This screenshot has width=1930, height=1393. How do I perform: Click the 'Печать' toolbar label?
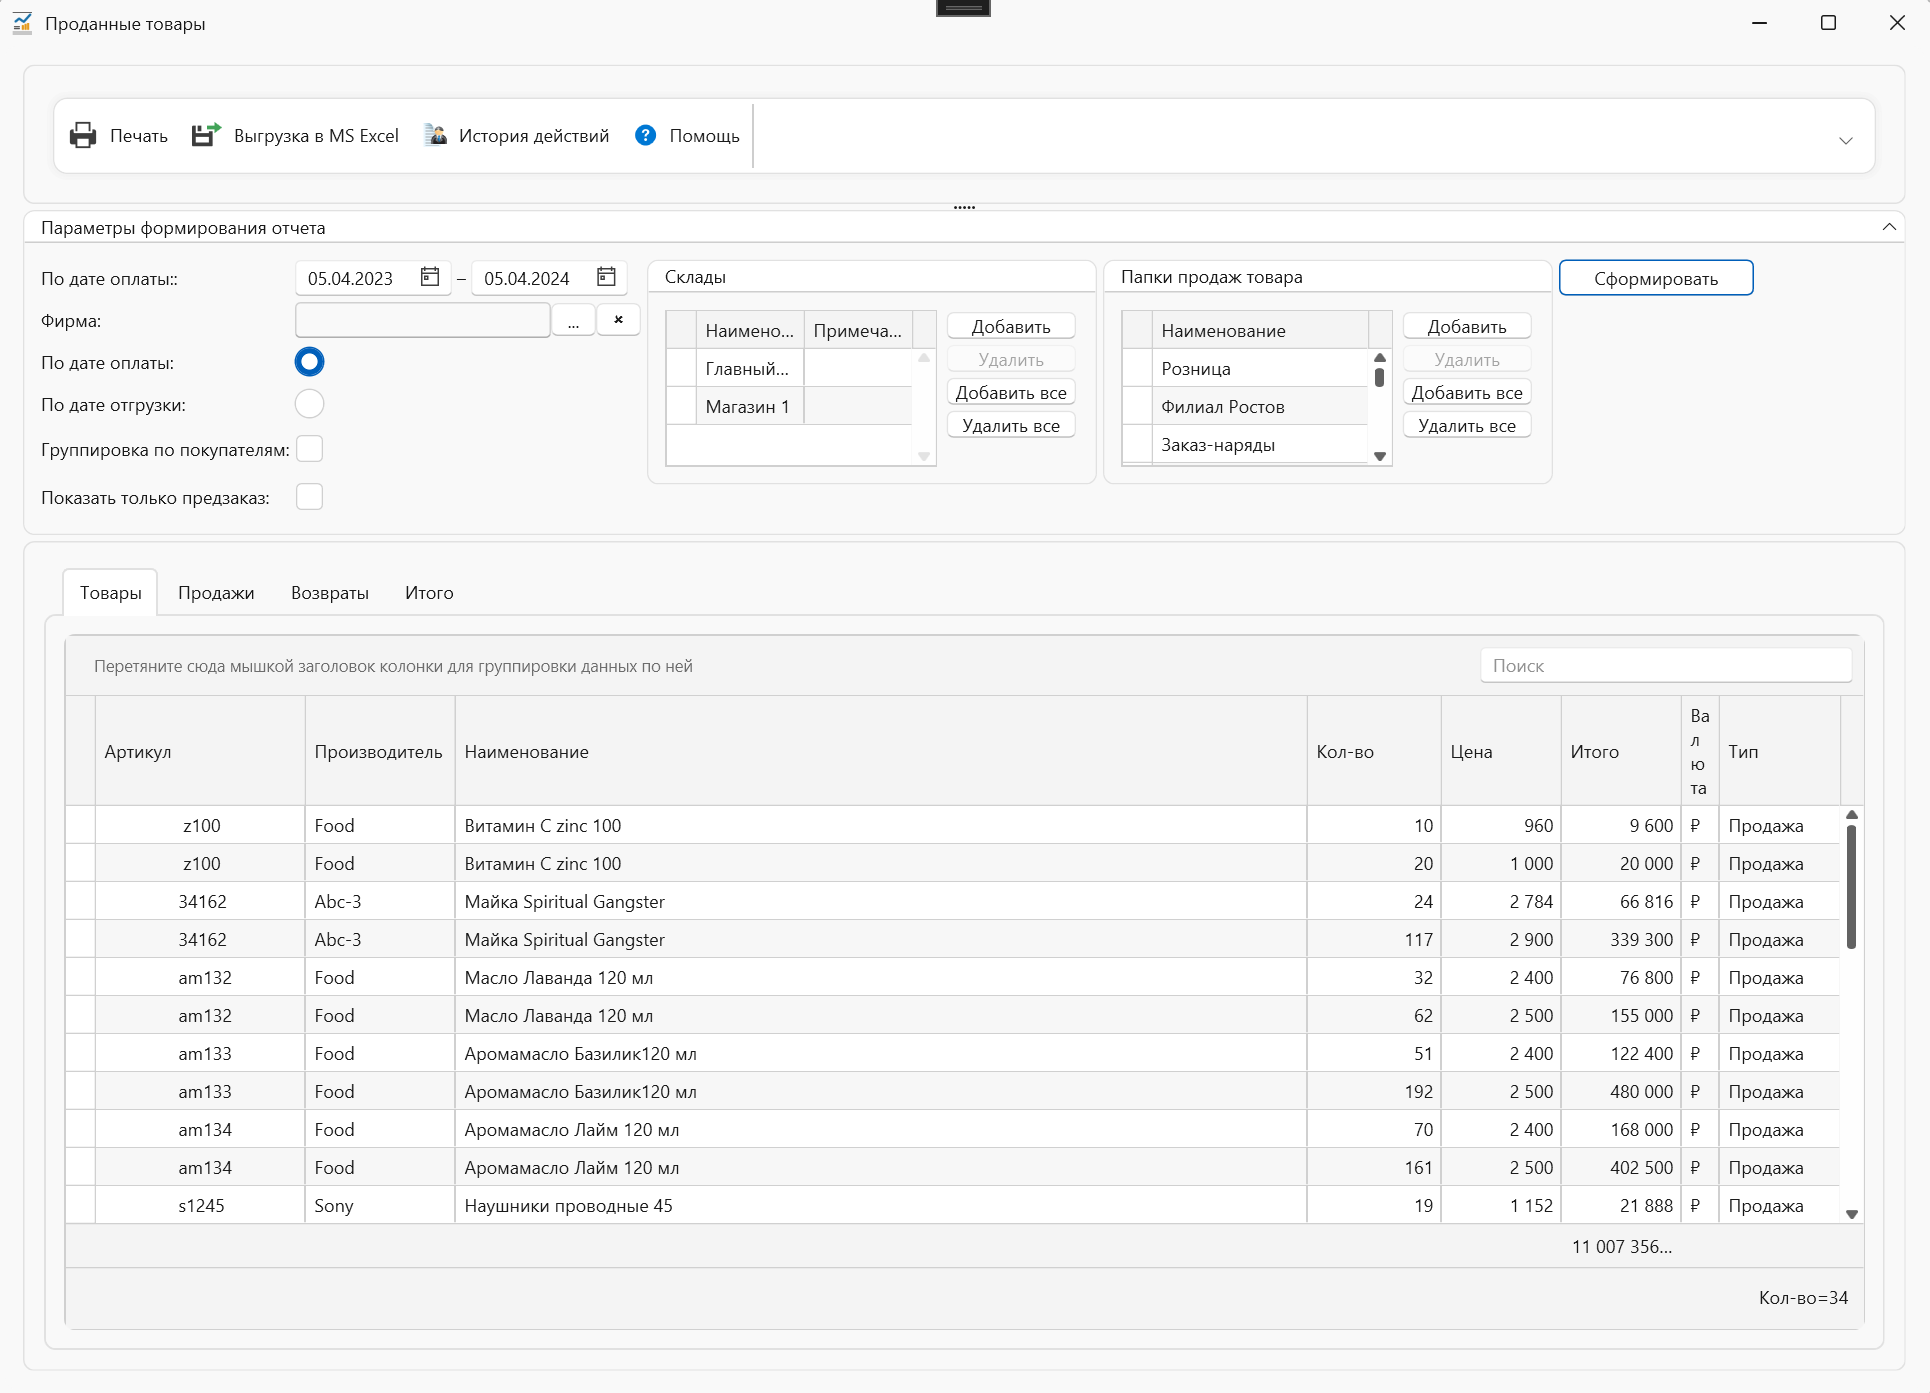(139, 135)
